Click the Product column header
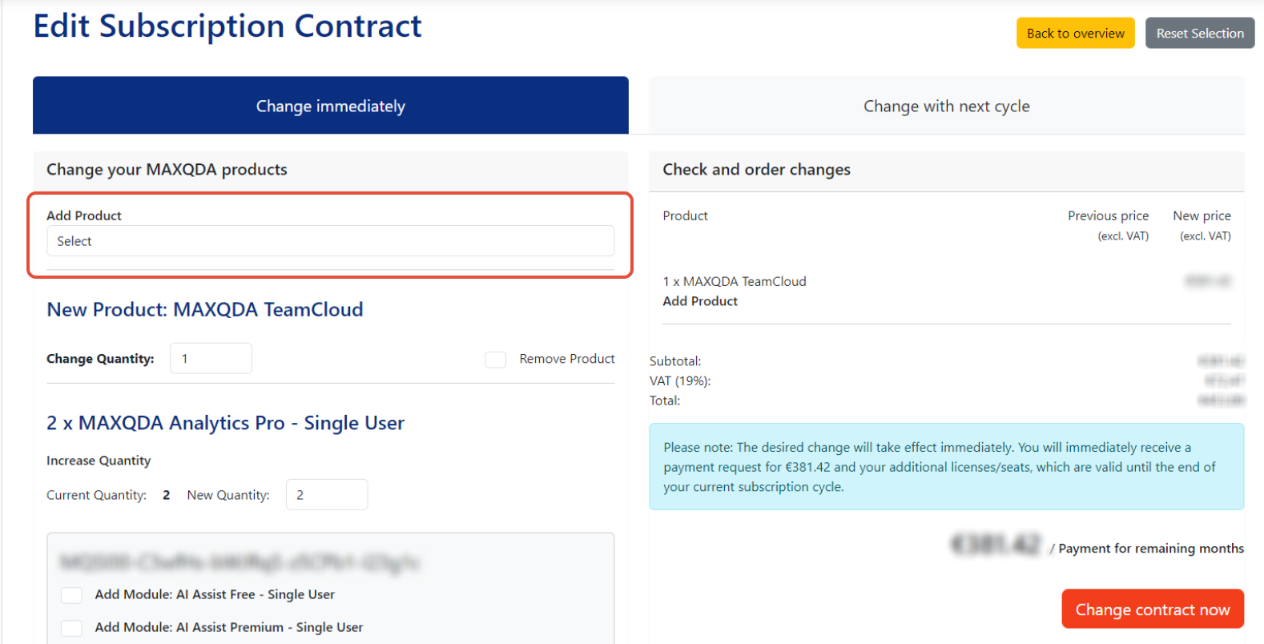The height and width of the screenshot is (644, 1264). click(685, 216)
